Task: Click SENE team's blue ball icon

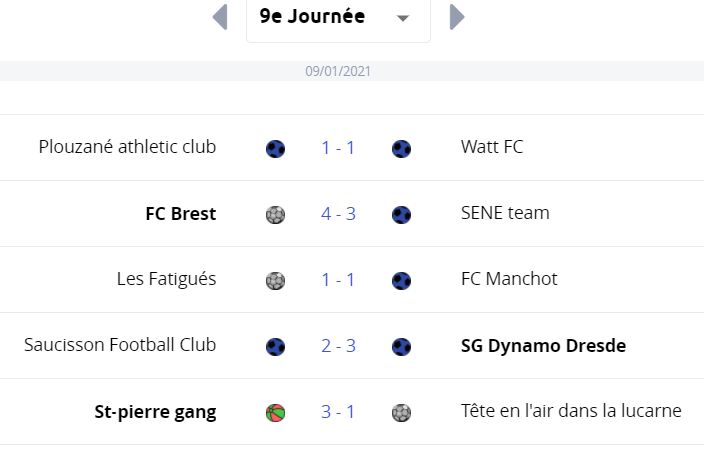Action: click(401, 215)
